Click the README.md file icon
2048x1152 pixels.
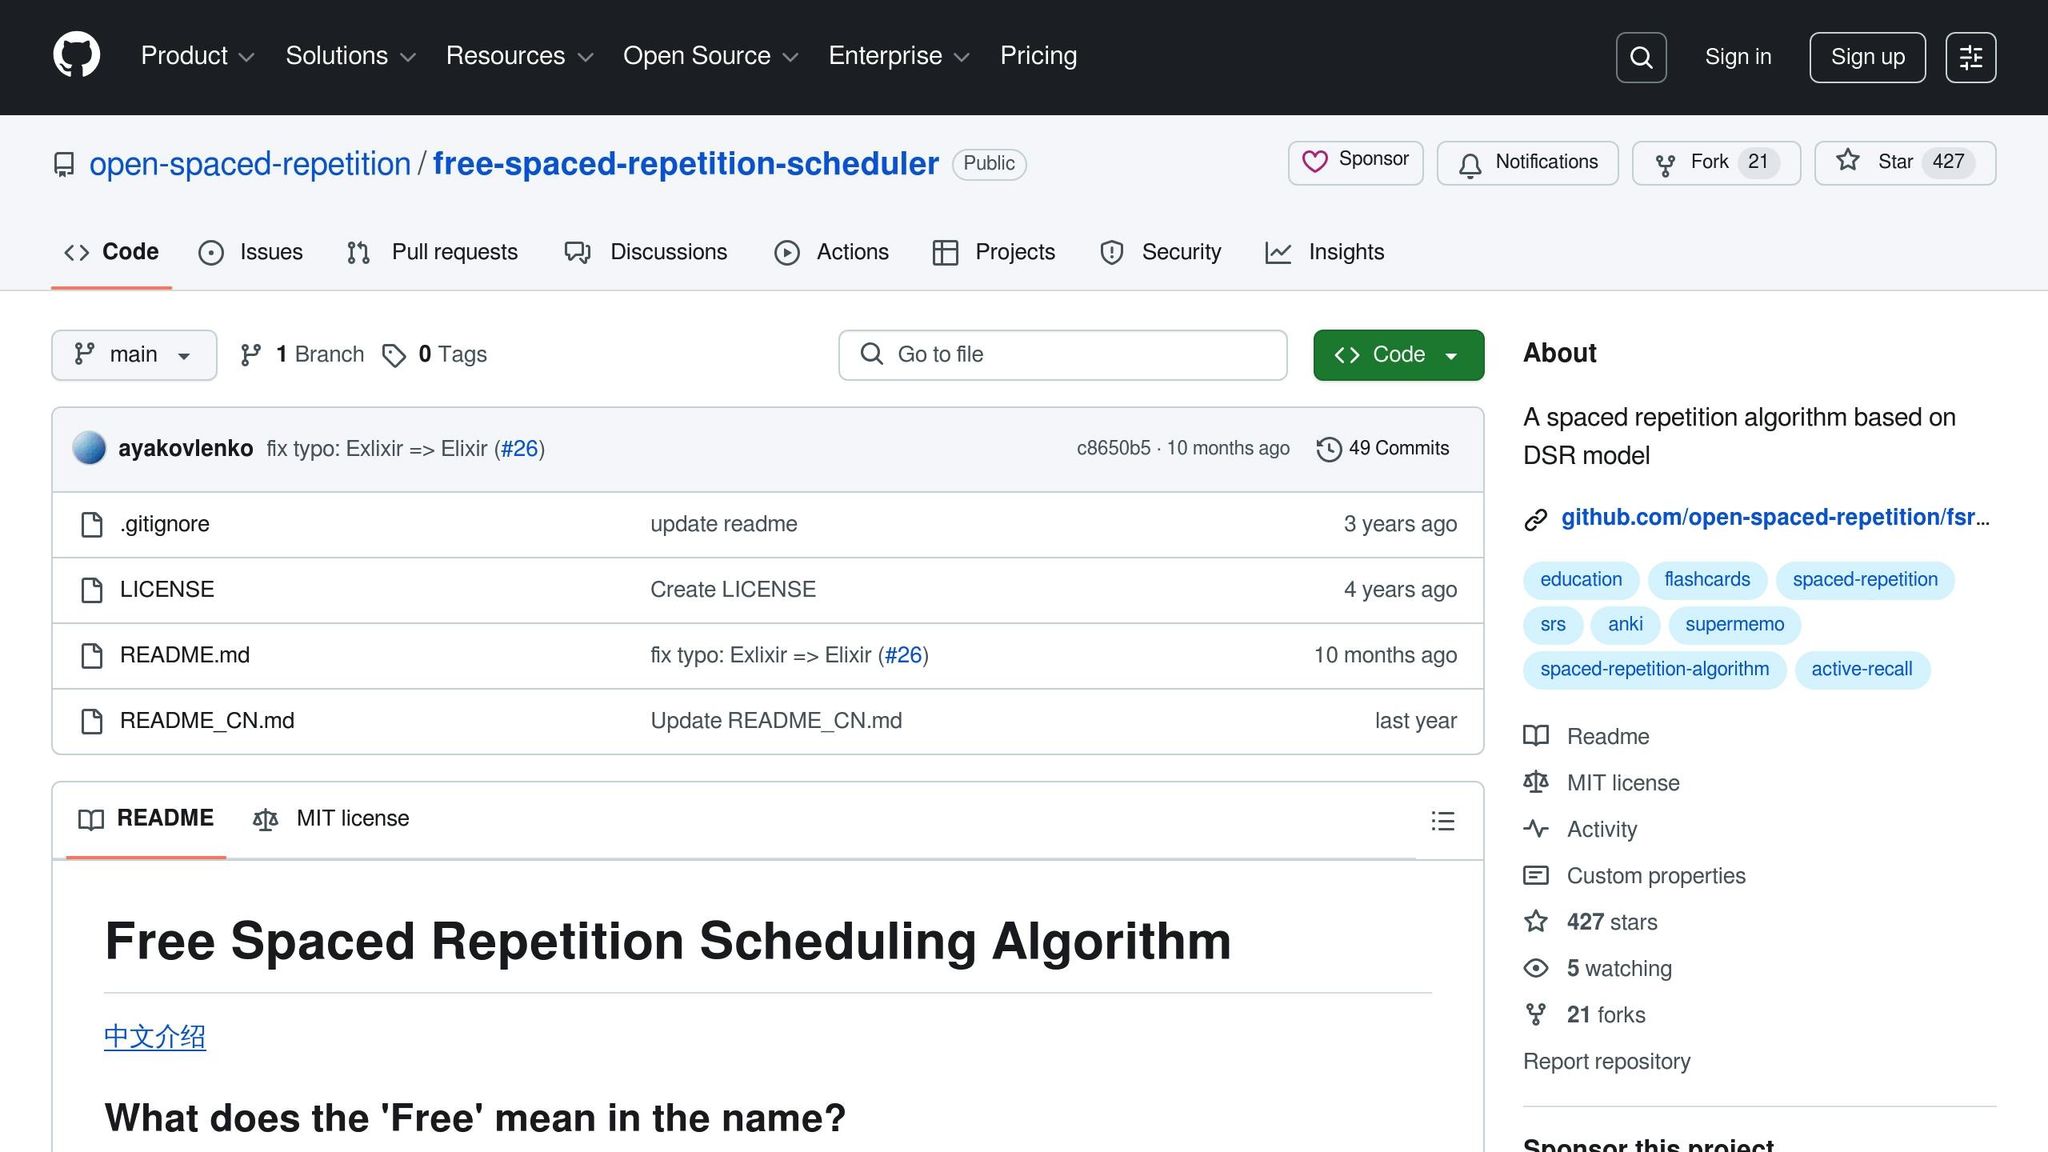point(92,655)
